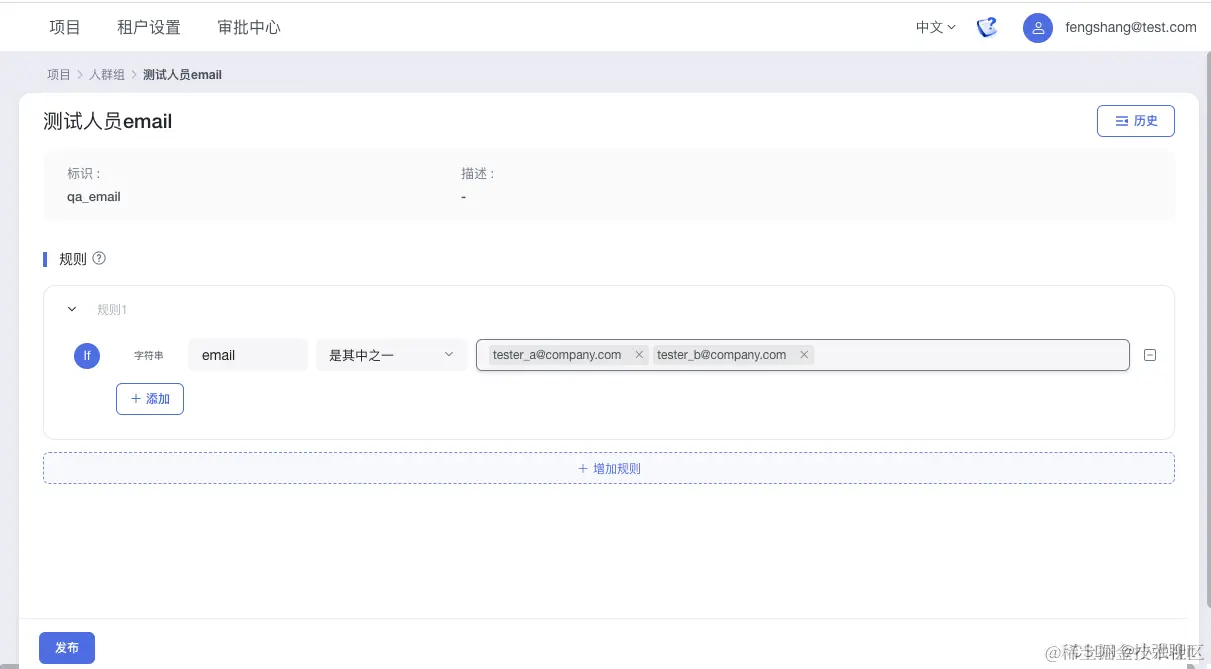Delete the email condition with minus icon
The width and height of the screenshot is (1211, 669).
click(1150, 355)
